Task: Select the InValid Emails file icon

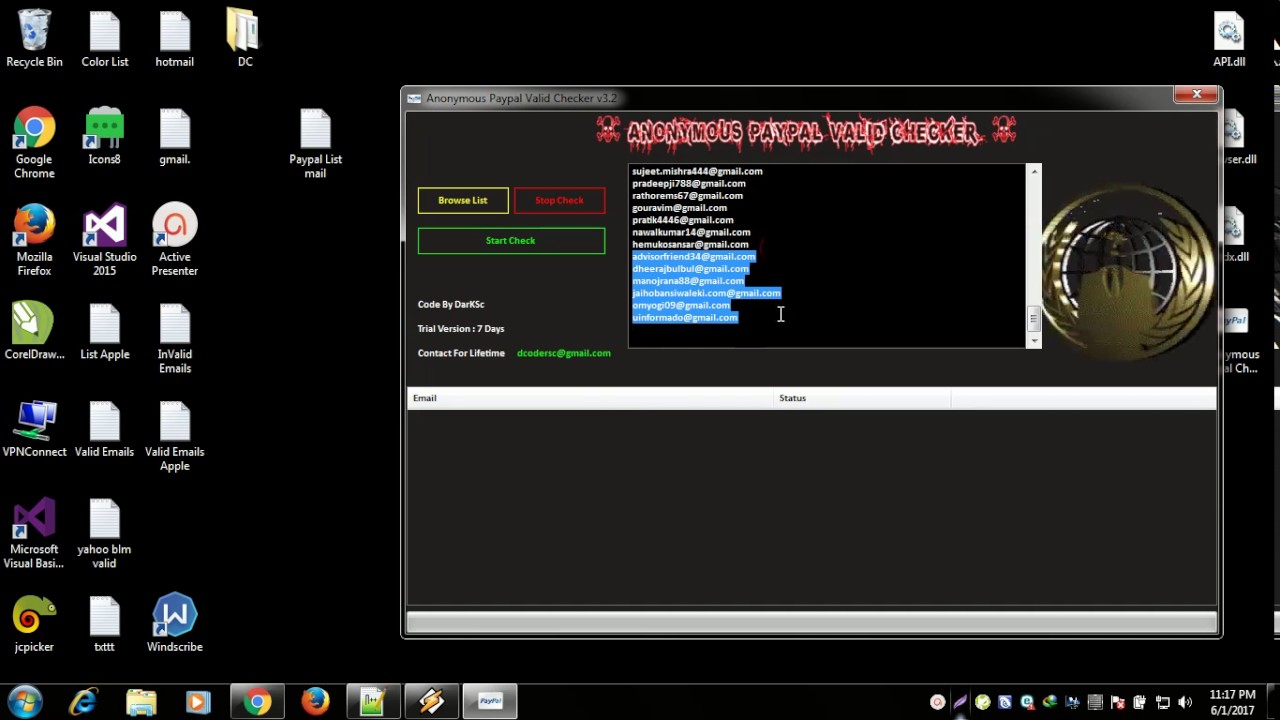Action: point(175,339)
